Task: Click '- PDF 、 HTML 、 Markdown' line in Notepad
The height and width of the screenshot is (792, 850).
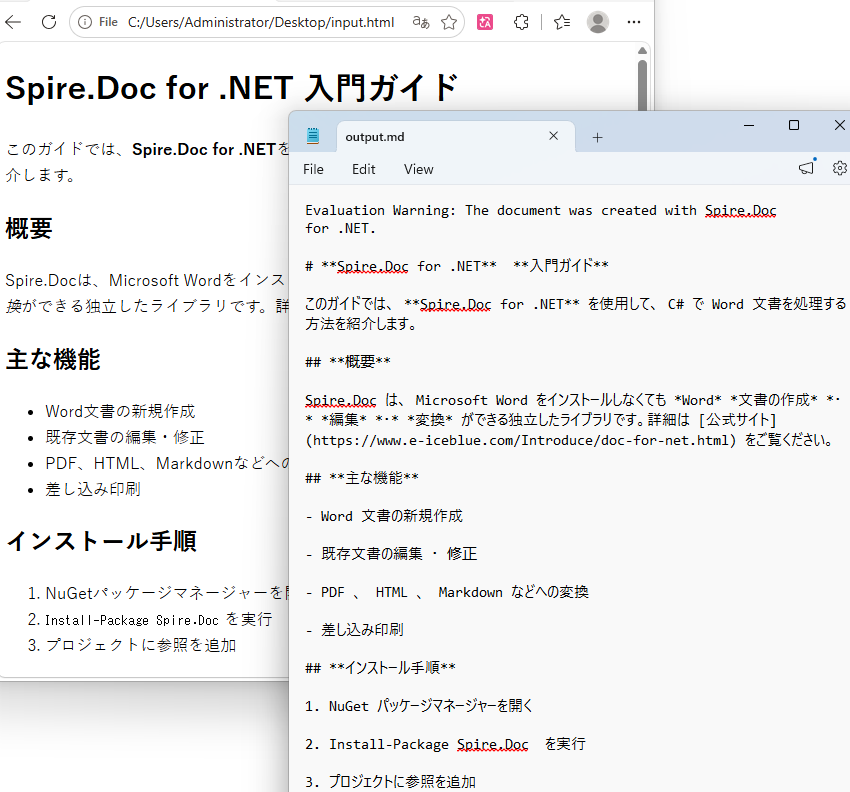Action: (447, 592)
